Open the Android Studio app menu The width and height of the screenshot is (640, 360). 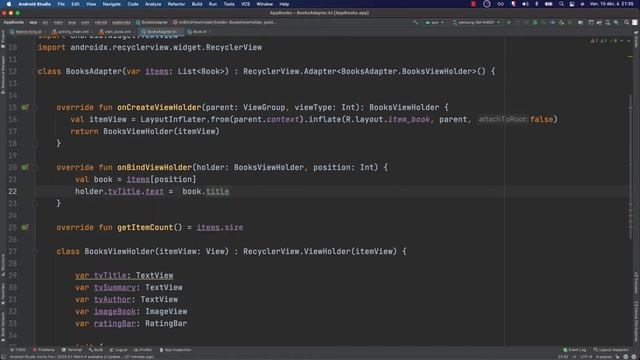[x=34, y=4]
